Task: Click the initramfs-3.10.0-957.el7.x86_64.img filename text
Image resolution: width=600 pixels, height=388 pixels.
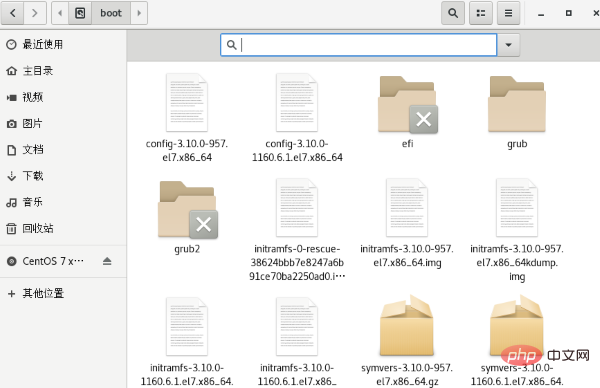Action: pos(407,256)
